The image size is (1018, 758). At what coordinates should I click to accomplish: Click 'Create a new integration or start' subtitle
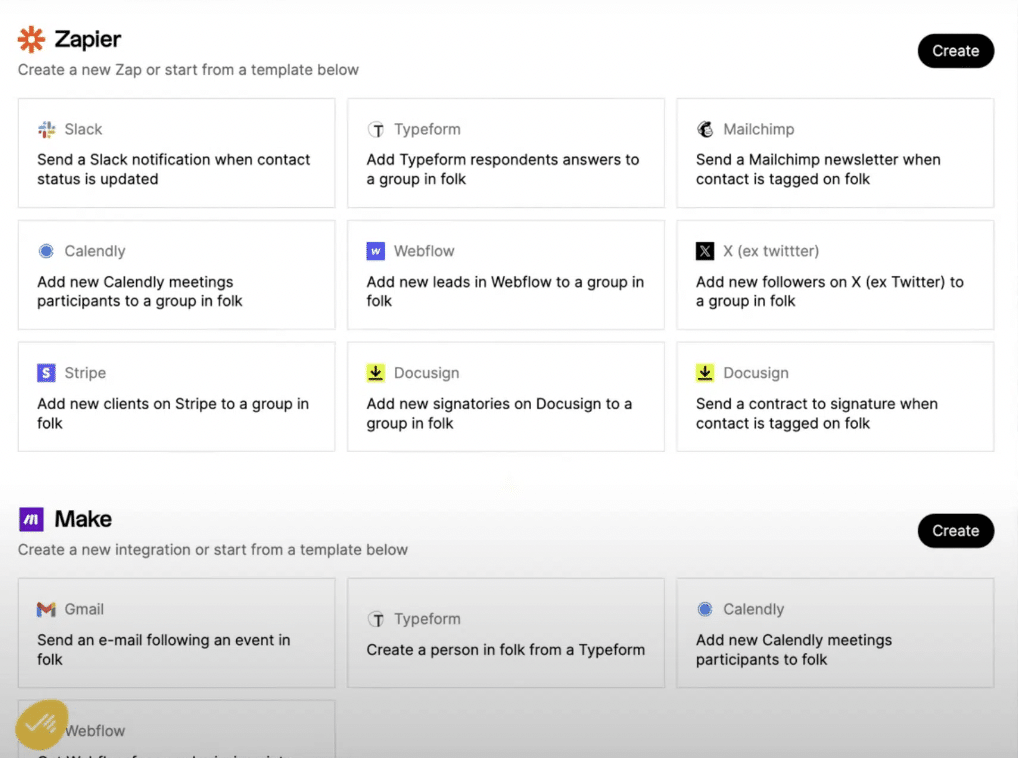coord(213,550)
